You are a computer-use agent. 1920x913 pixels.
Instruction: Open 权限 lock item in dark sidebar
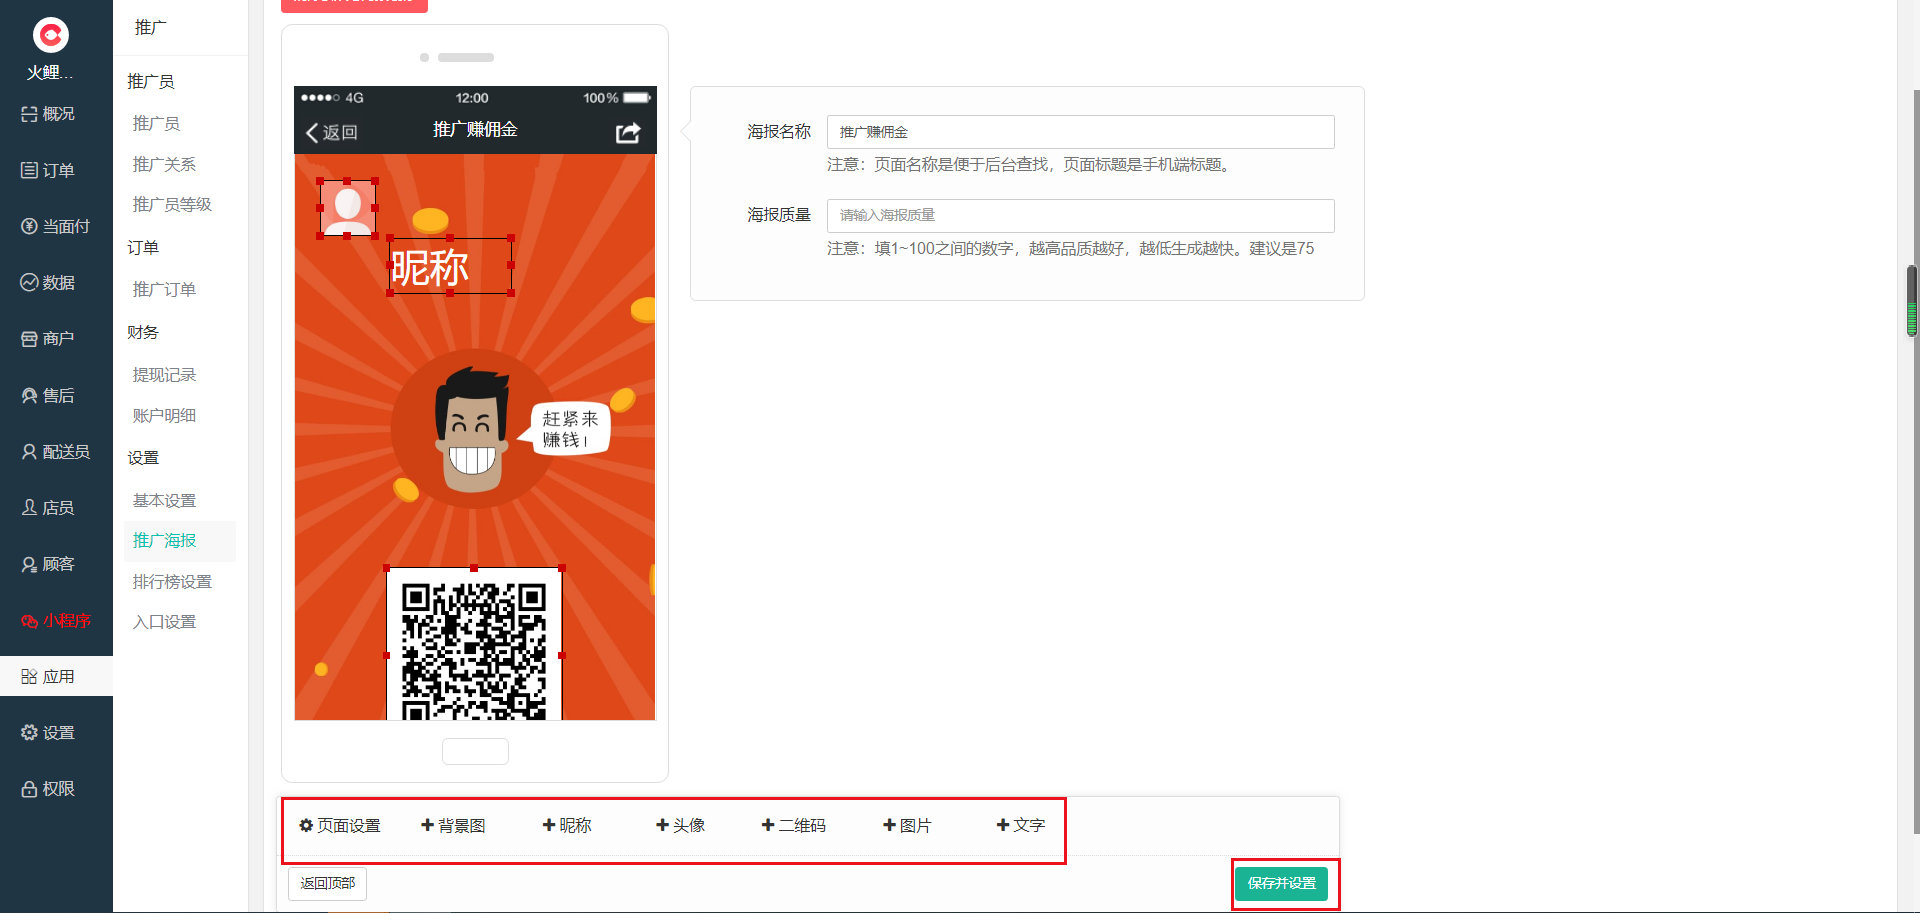tap(48, 788)
